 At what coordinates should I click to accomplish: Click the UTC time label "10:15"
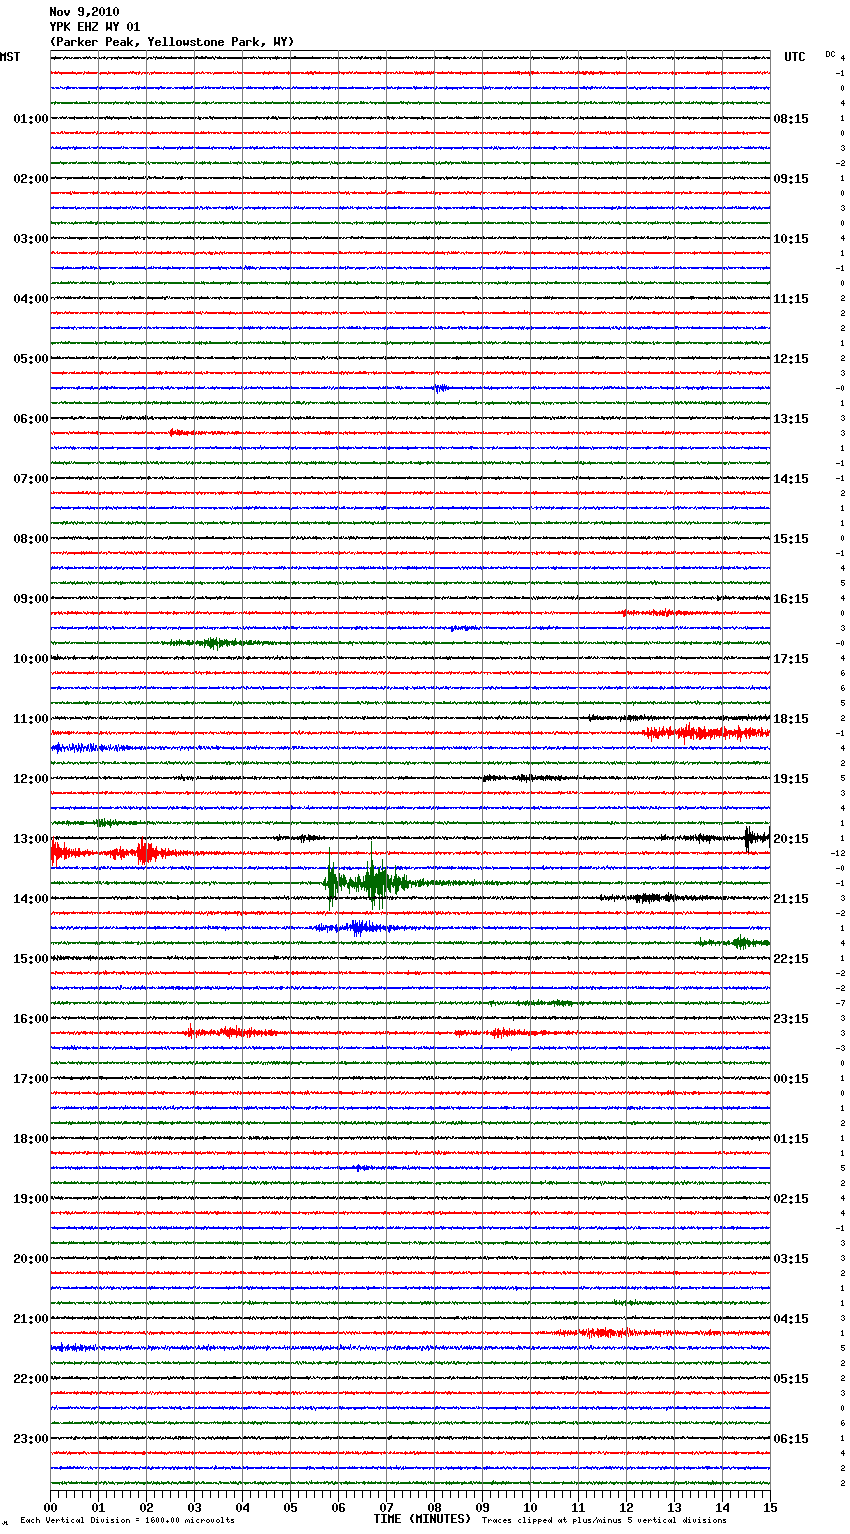click(x=791, y=239)
